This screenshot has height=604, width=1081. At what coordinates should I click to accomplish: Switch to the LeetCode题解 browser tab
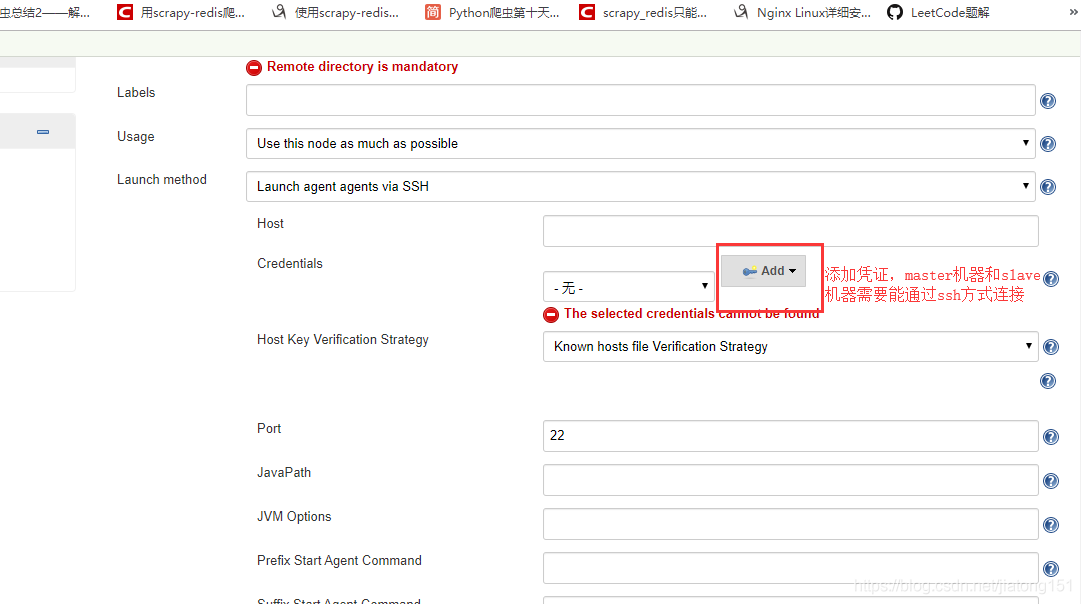pos(940,13)
